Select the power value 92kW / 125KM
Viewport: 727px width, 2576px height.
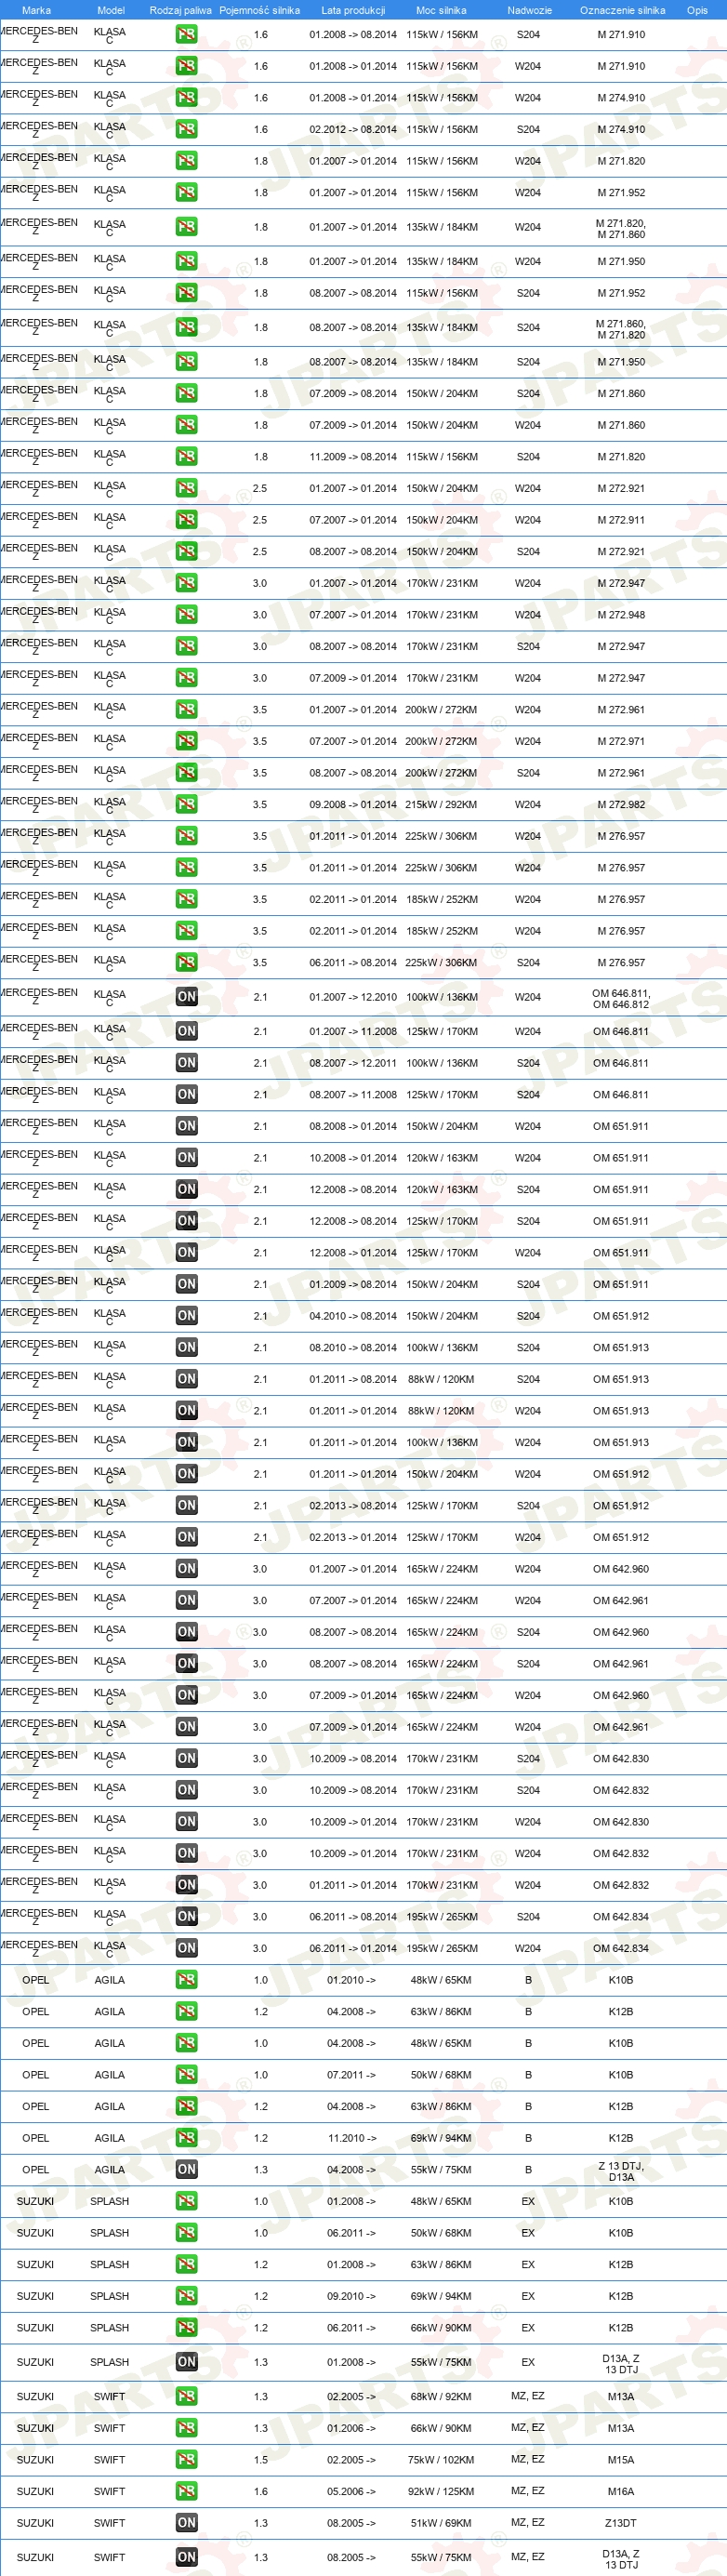click(x=441, y=2491)
